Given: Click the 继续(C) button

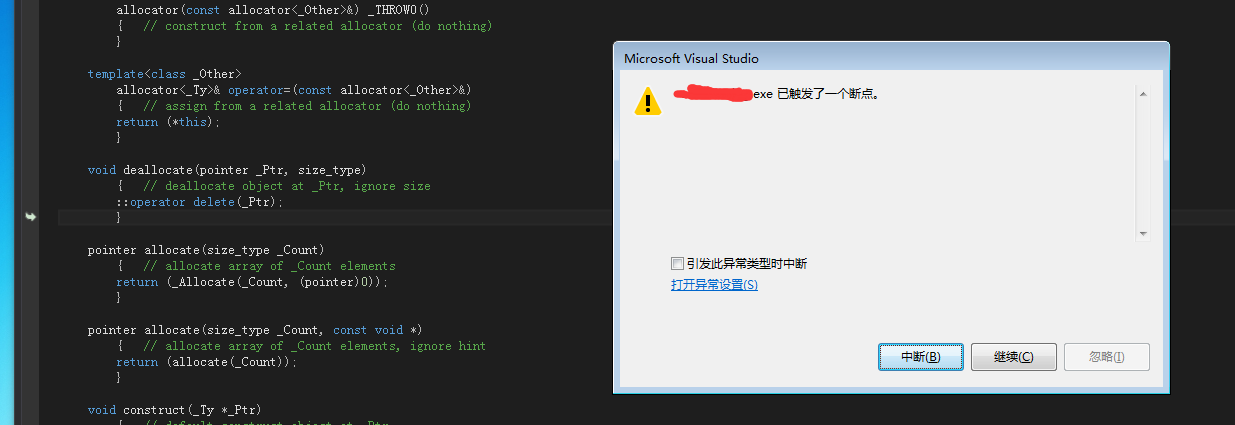Looking at the screenshot, I should point(1013,357).
